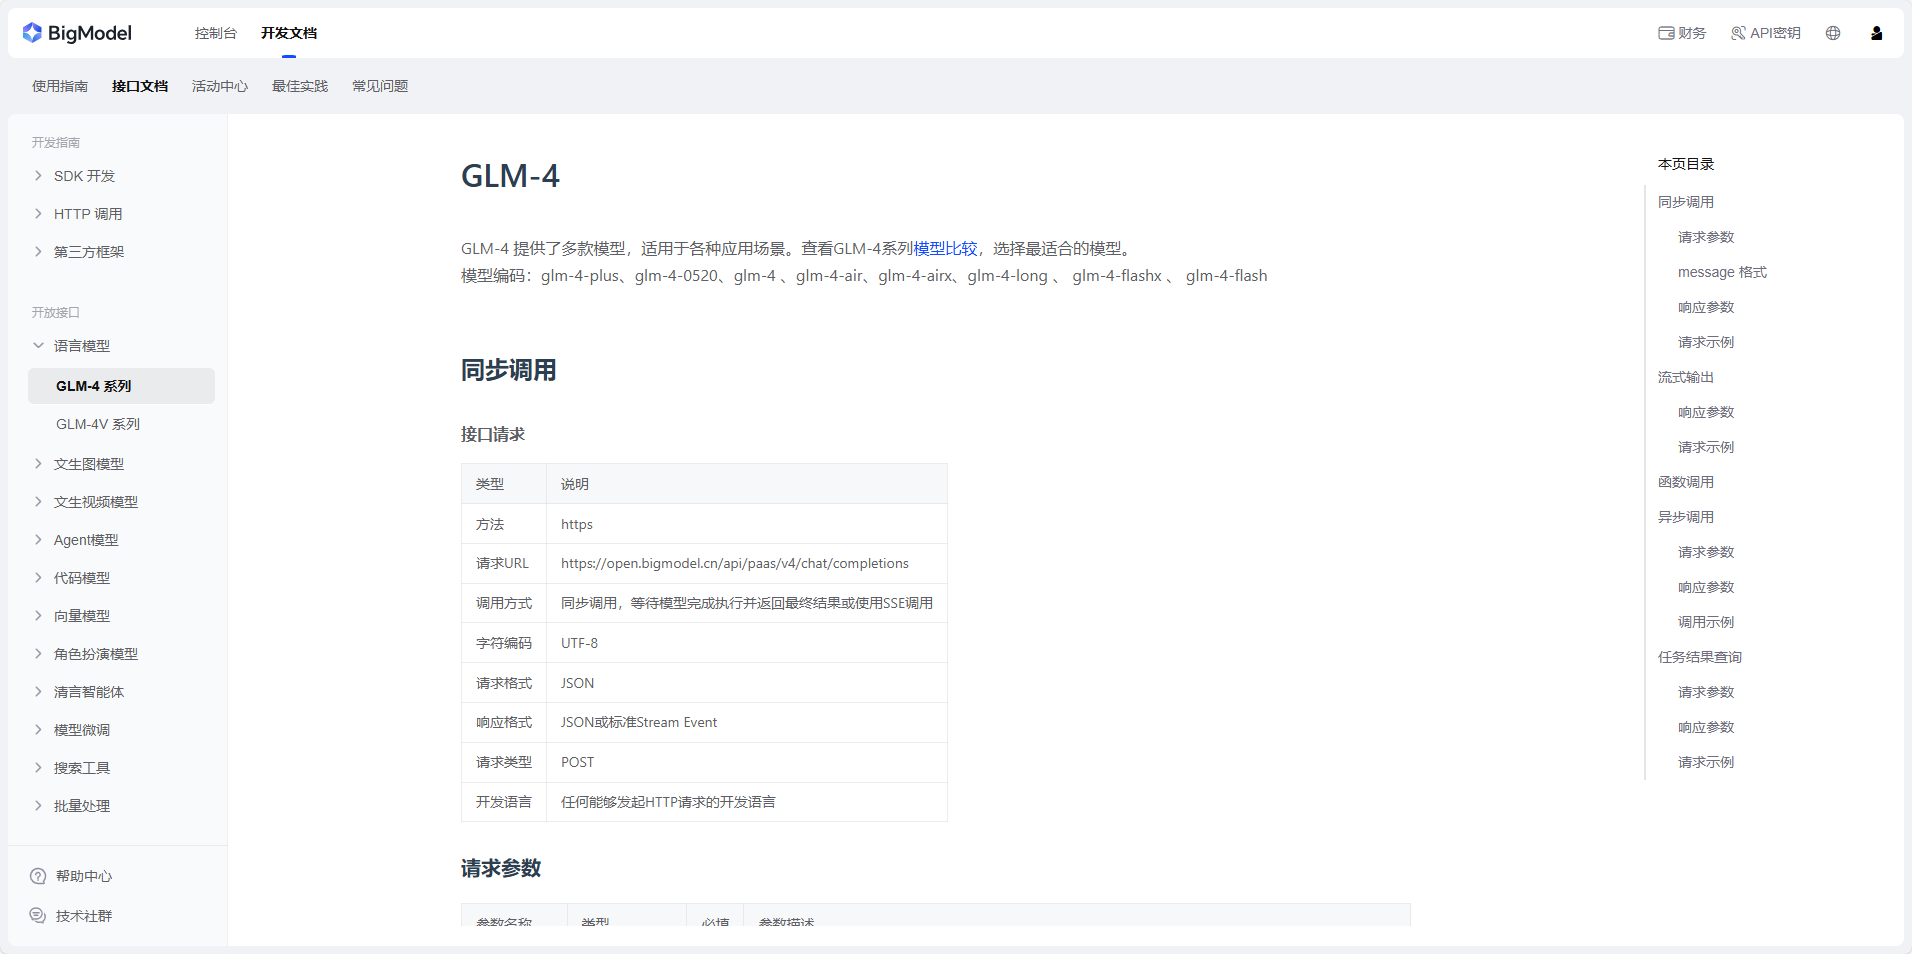1912x954 pixels.
Task: Click the globe language icon
Action: [1833, 33]
